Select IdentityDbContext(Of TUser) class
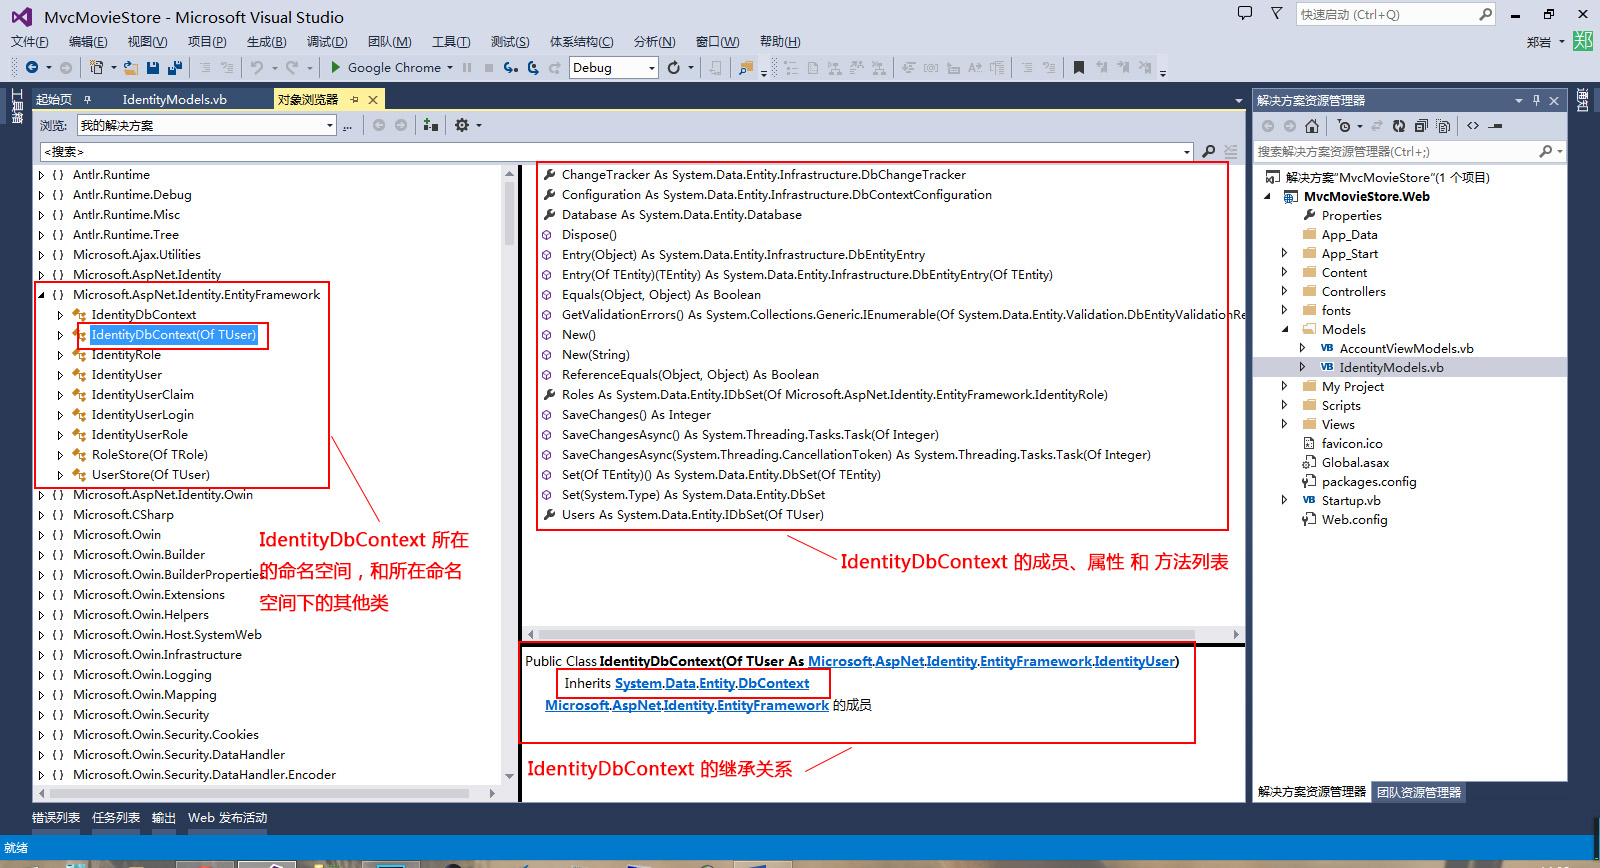The height and width of the screenshot is (868, 1600). click(x=174, y=335)
